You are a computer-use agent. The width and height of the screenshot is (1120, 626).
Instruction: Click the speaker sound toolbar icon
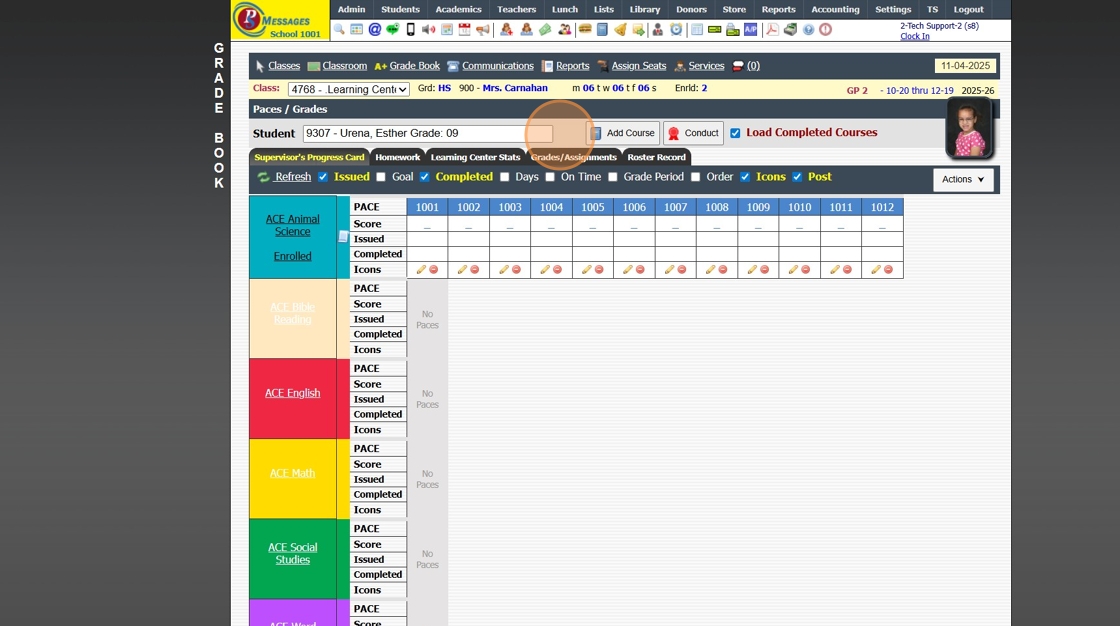point(429,29)
